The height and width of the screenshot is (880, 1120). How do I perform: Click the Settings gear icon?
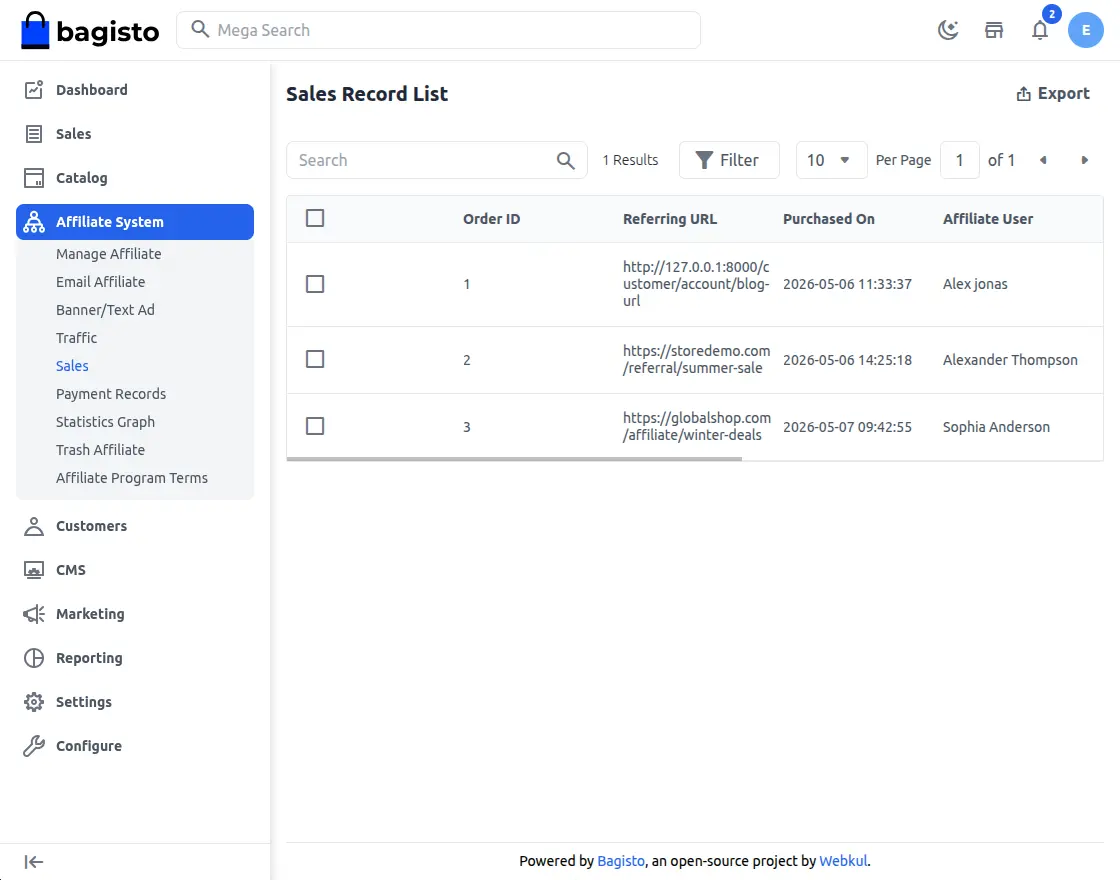[34, 702]
